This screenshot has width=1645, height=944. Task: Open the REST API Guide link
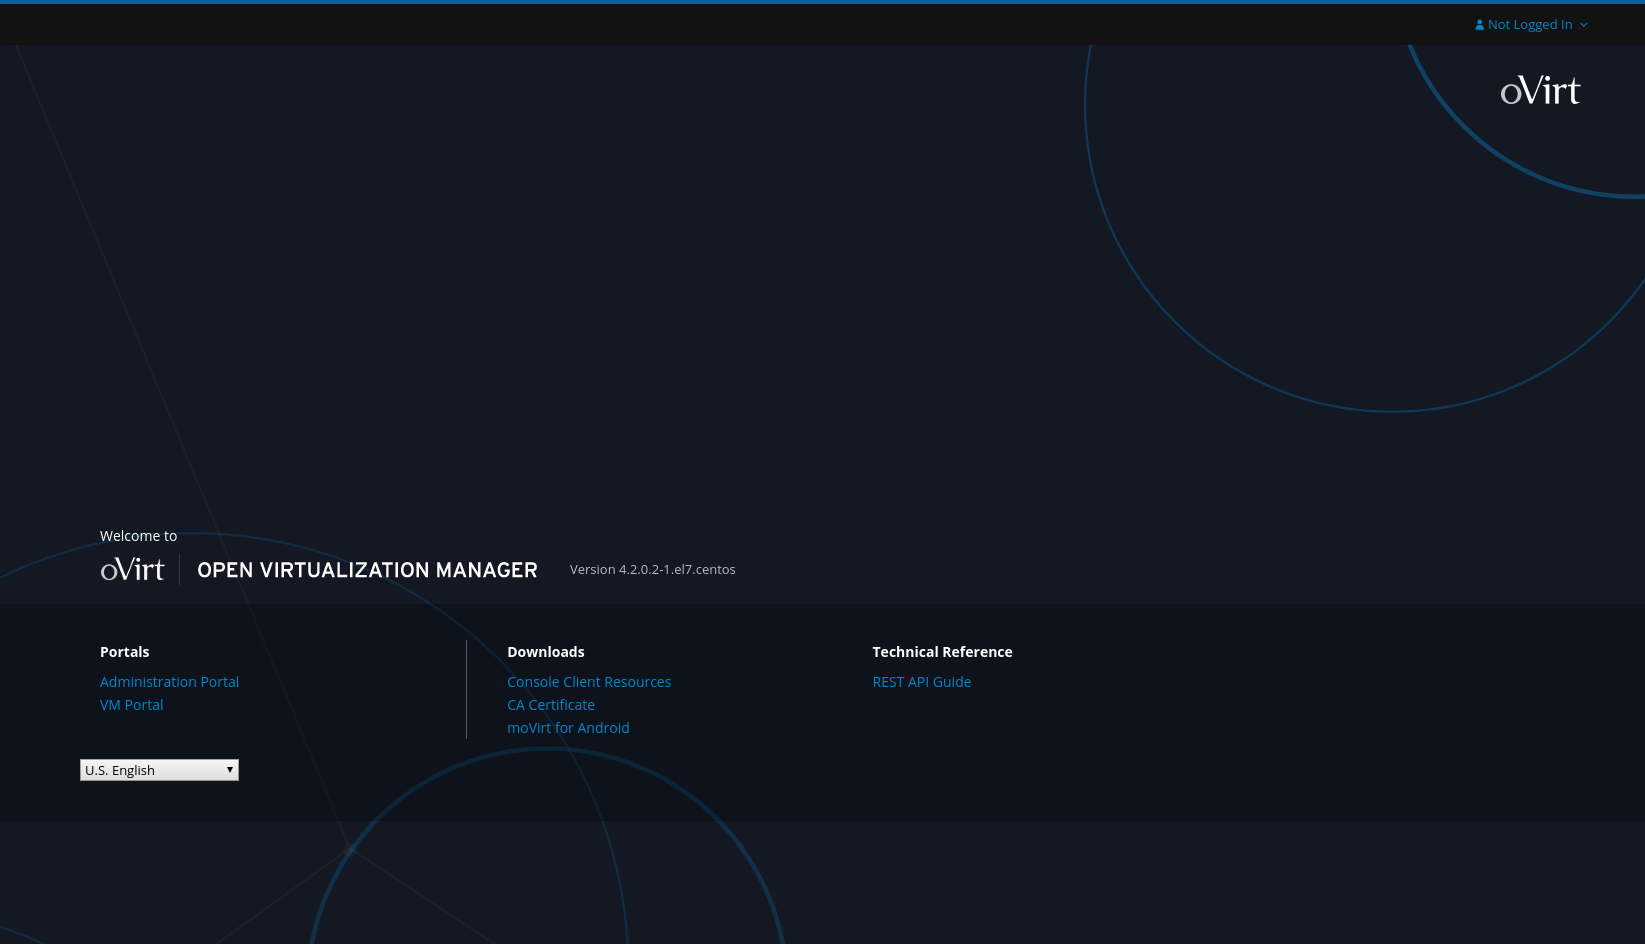[x=922, y=682]
